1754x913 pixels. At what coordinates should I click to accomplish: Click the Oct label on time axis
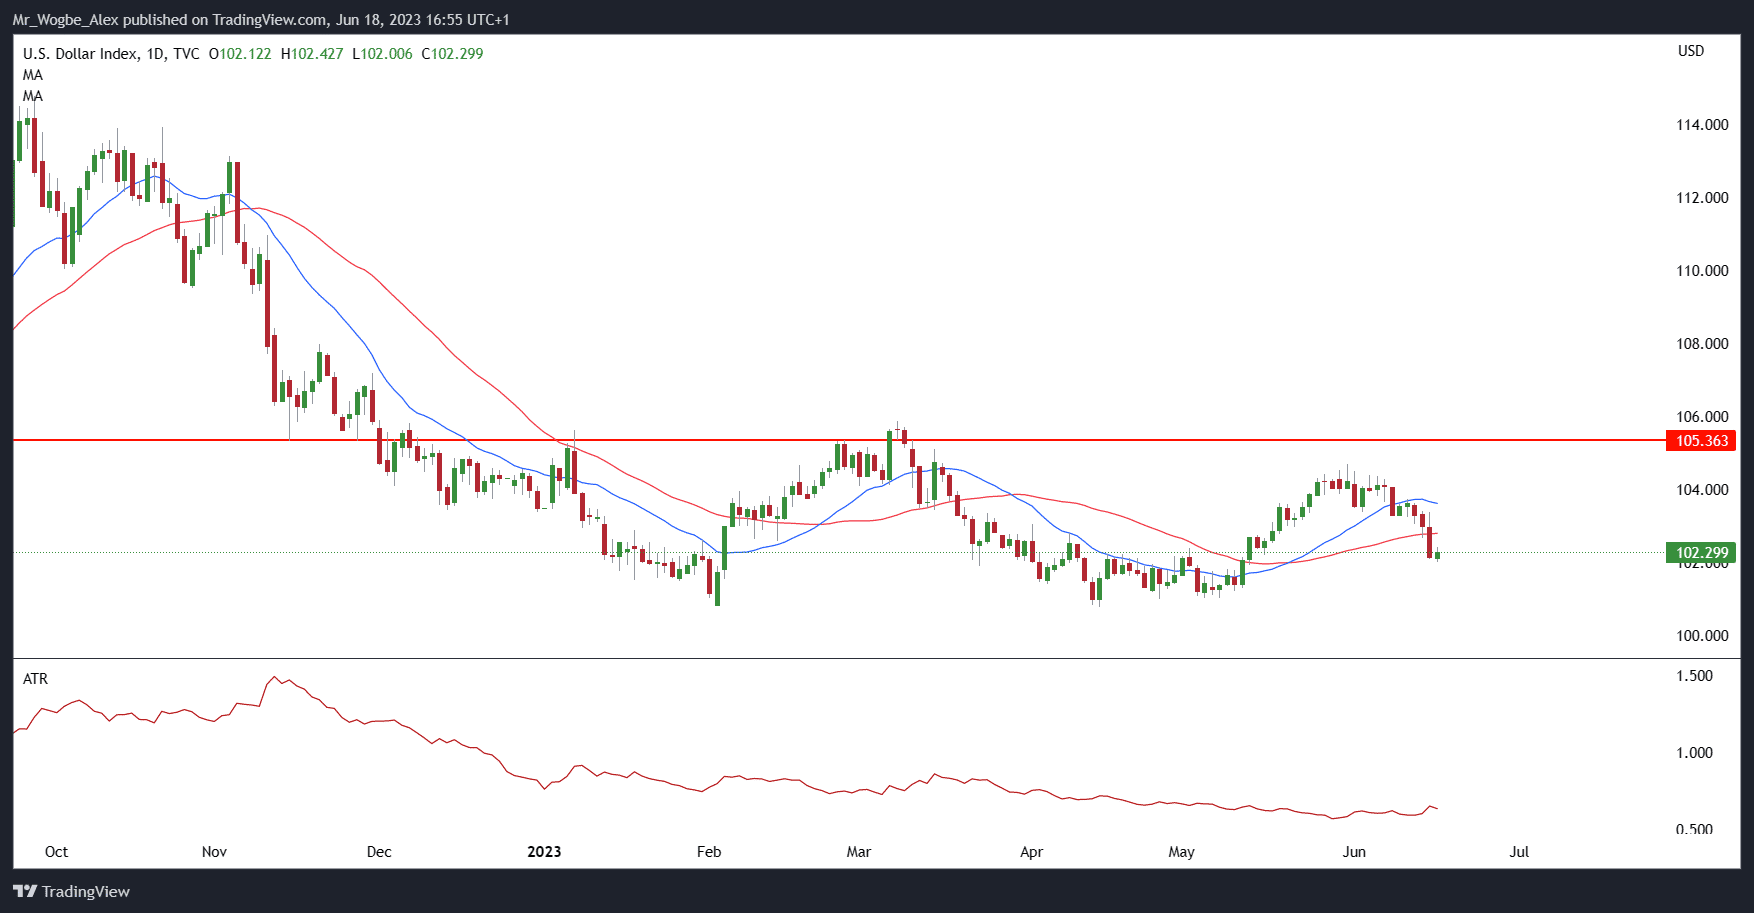point(56,852)
